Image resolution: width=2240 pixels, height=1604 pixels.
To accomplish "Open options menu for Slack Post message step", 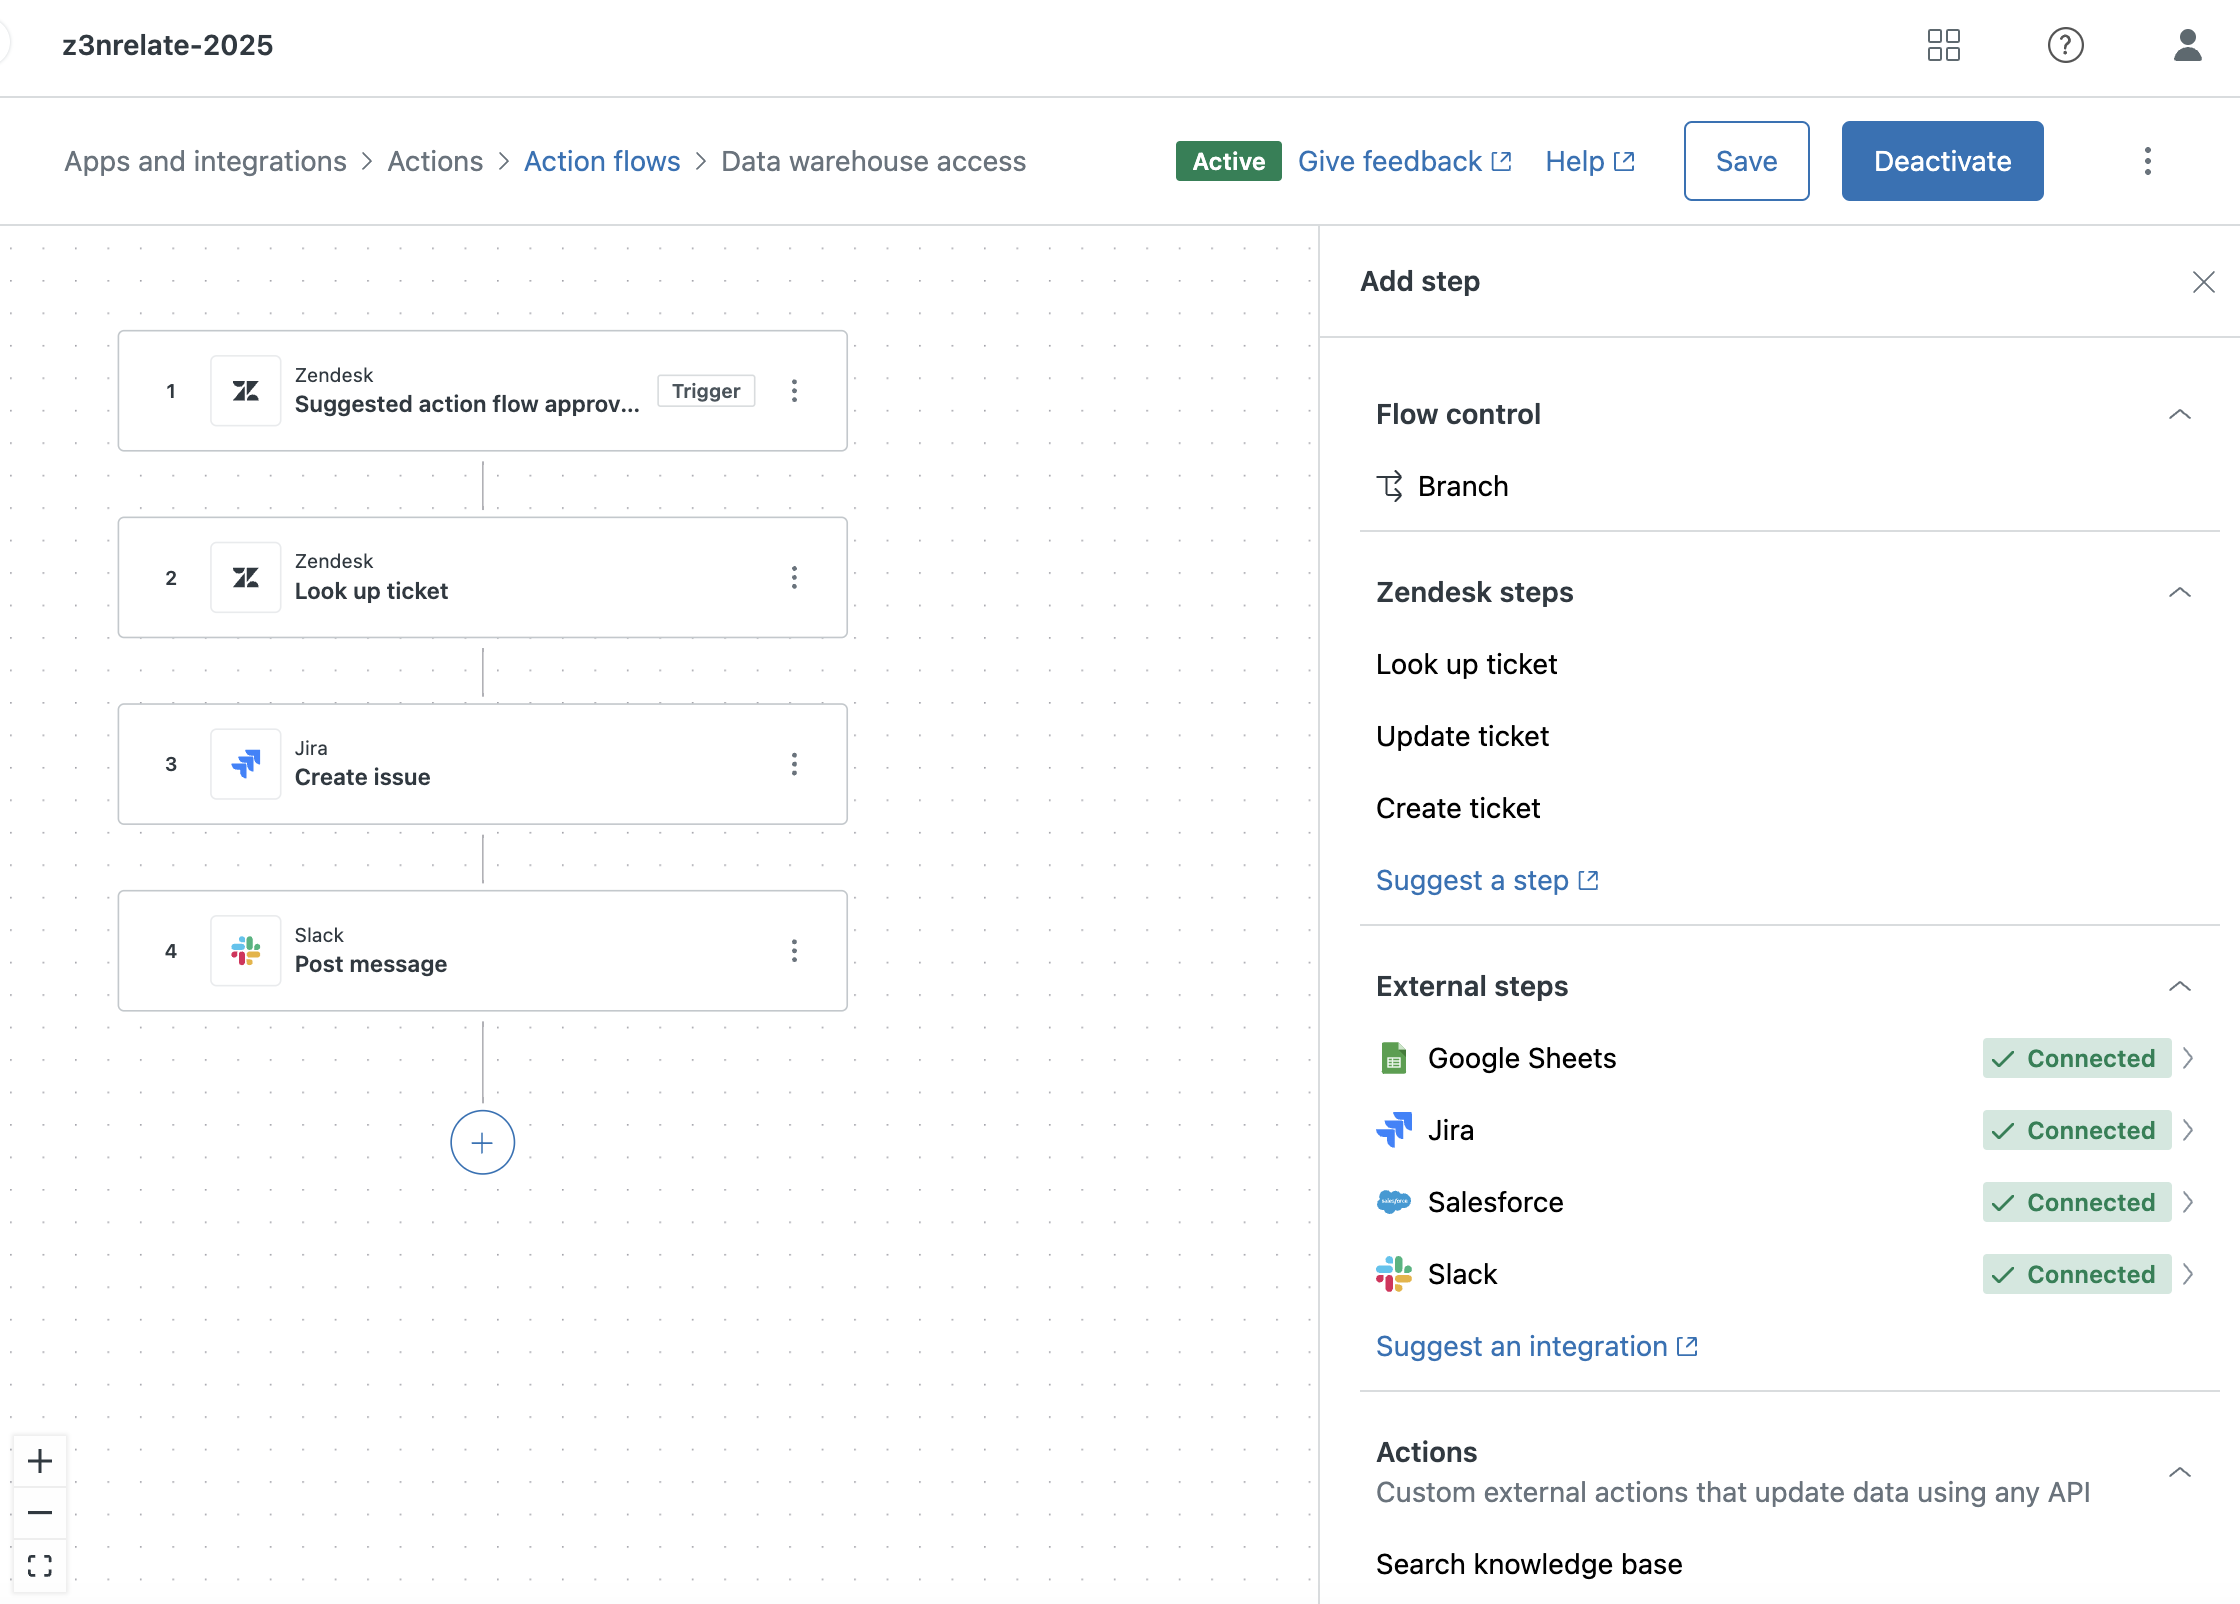I will tap(794, 951).
